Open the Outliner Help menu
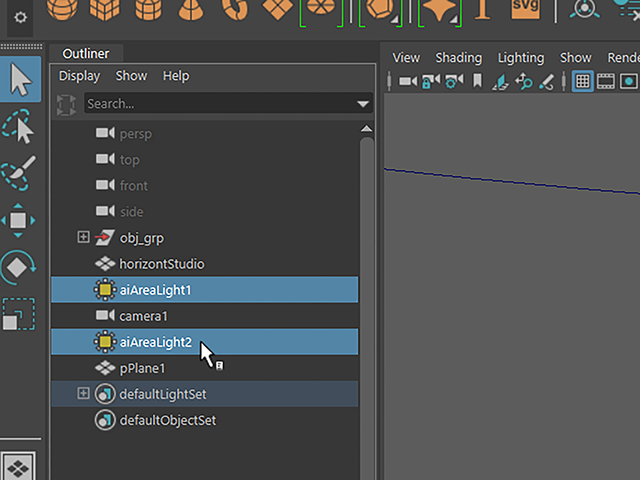This screenshot has height=480, width=640. tap(176, 76)
